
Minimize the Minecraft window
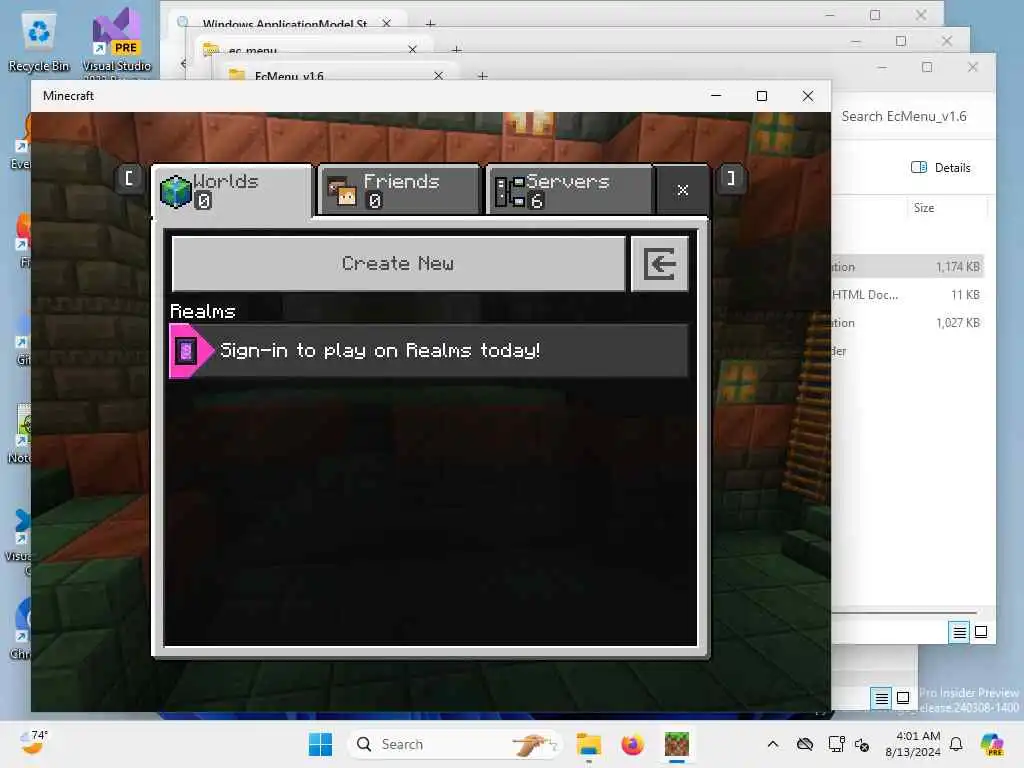716,96
